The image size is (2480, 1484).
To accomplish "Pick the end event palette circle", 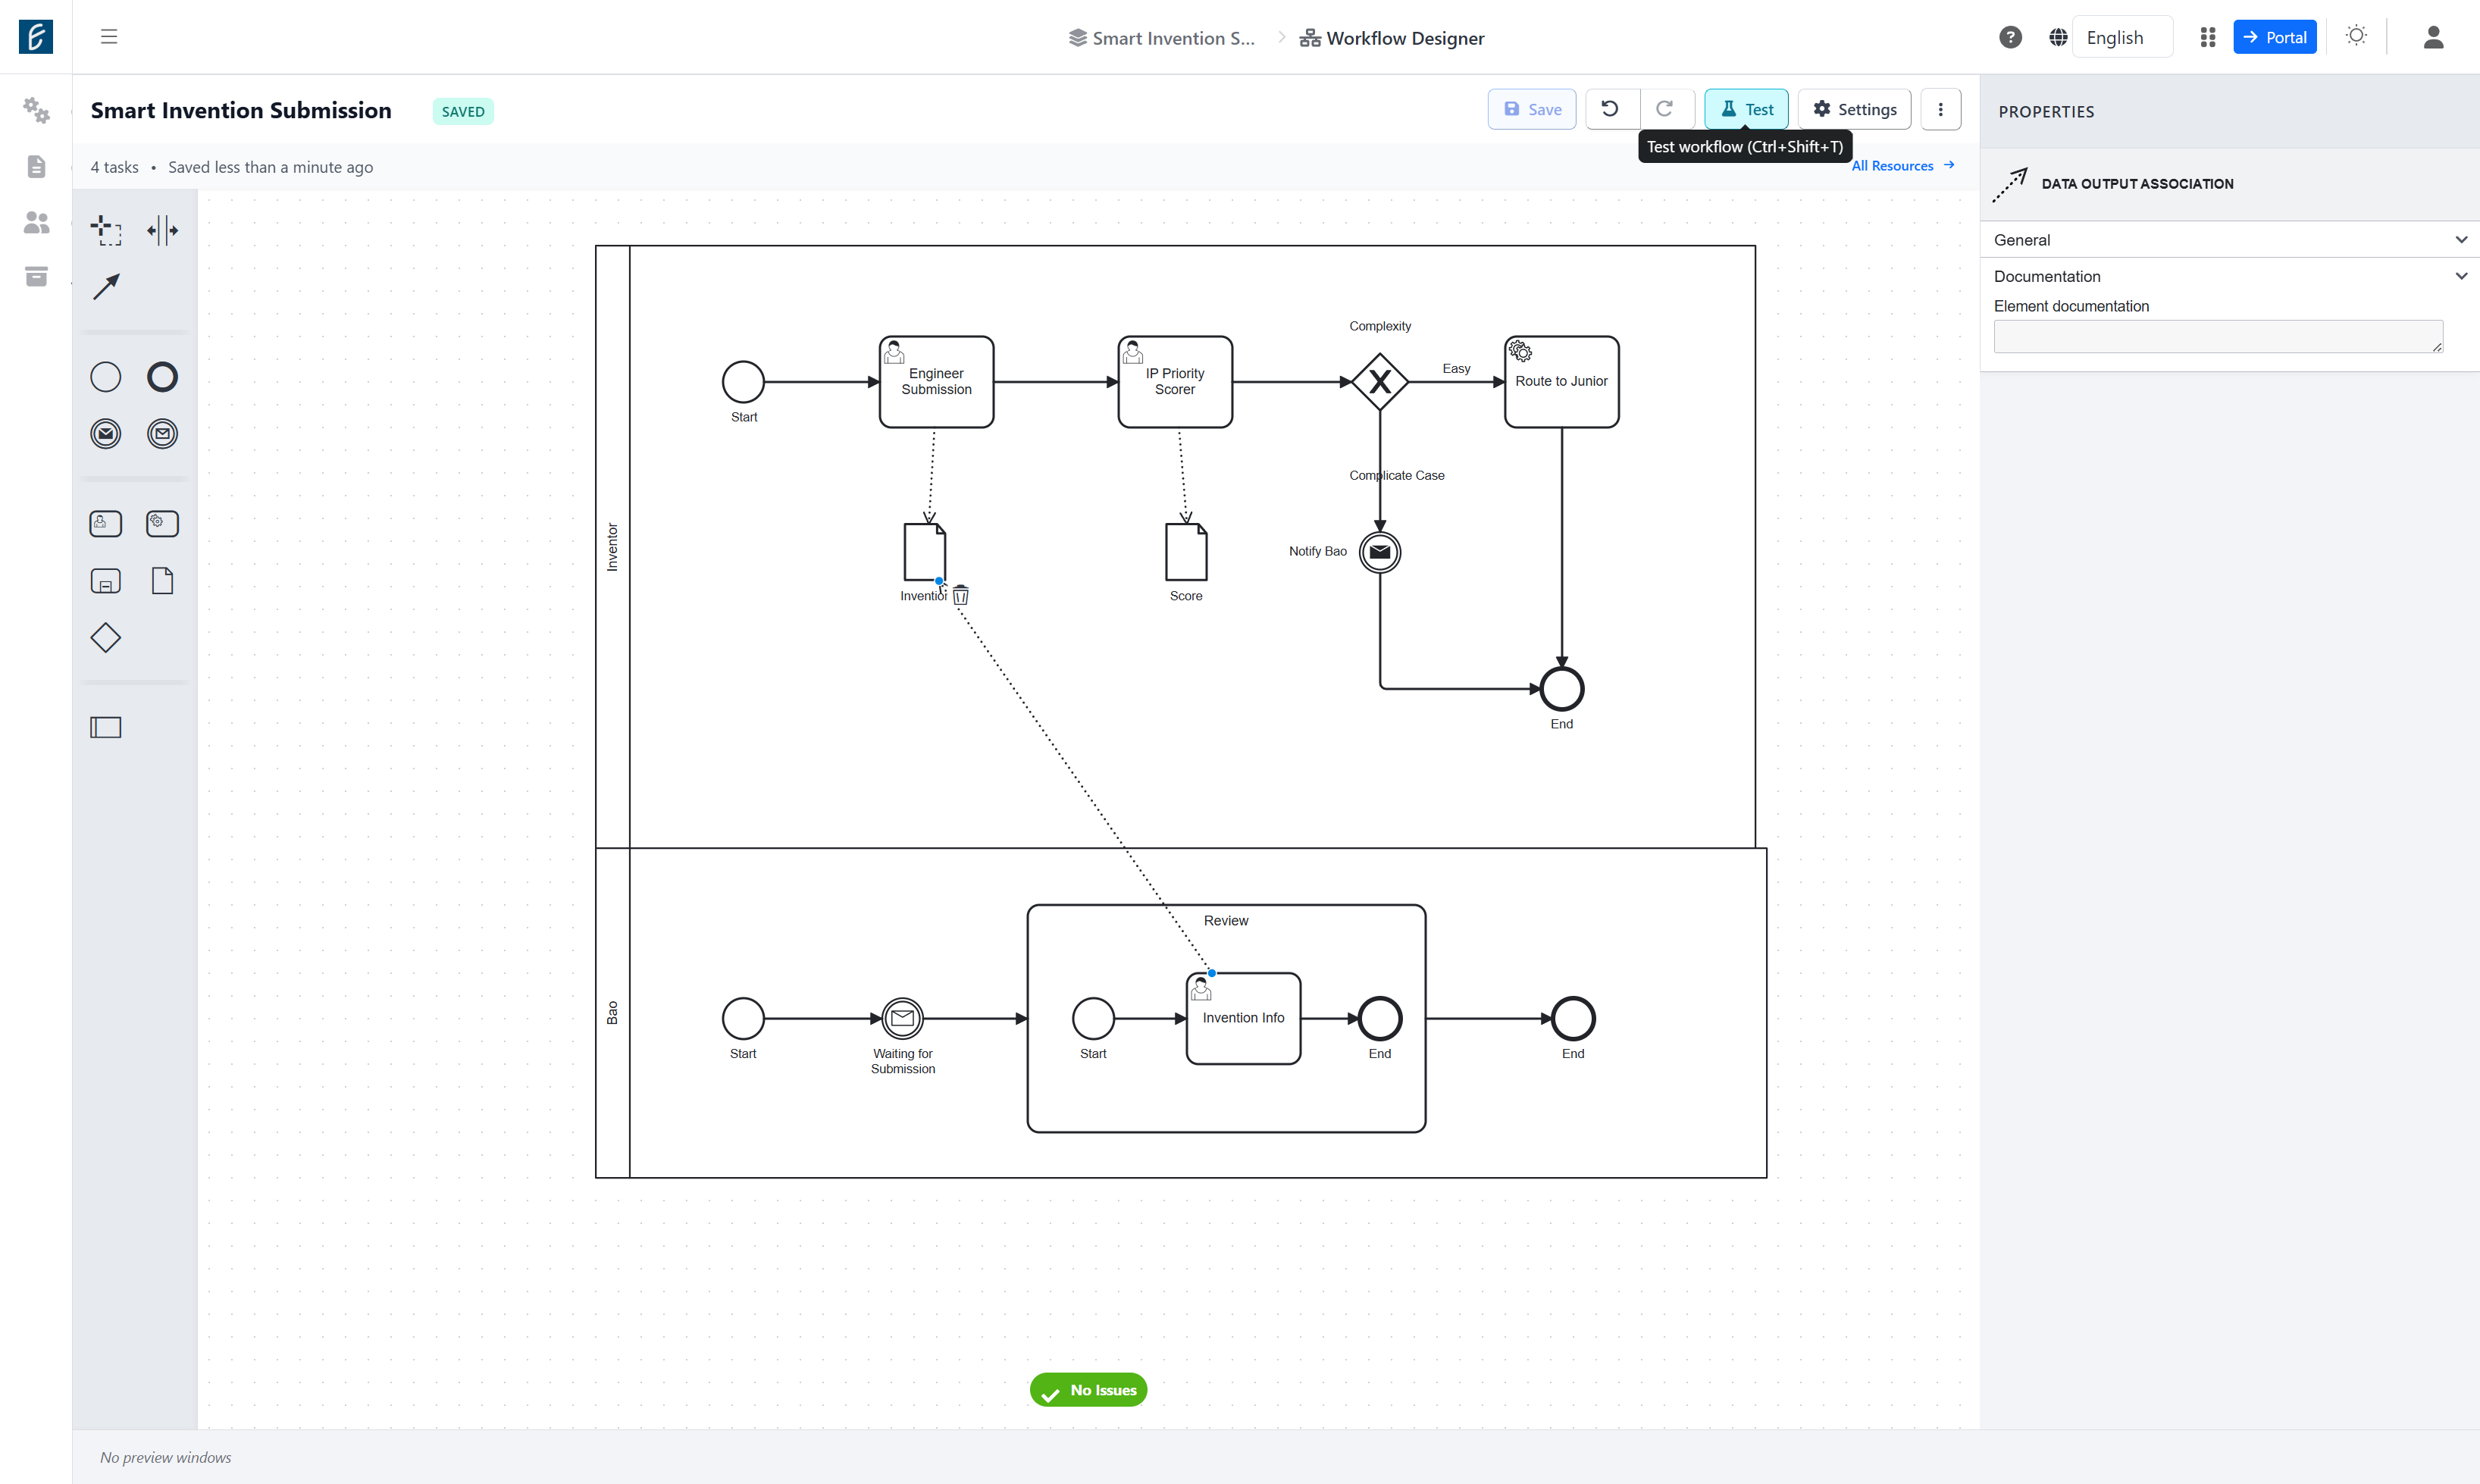I will click(x=162, y=377).
